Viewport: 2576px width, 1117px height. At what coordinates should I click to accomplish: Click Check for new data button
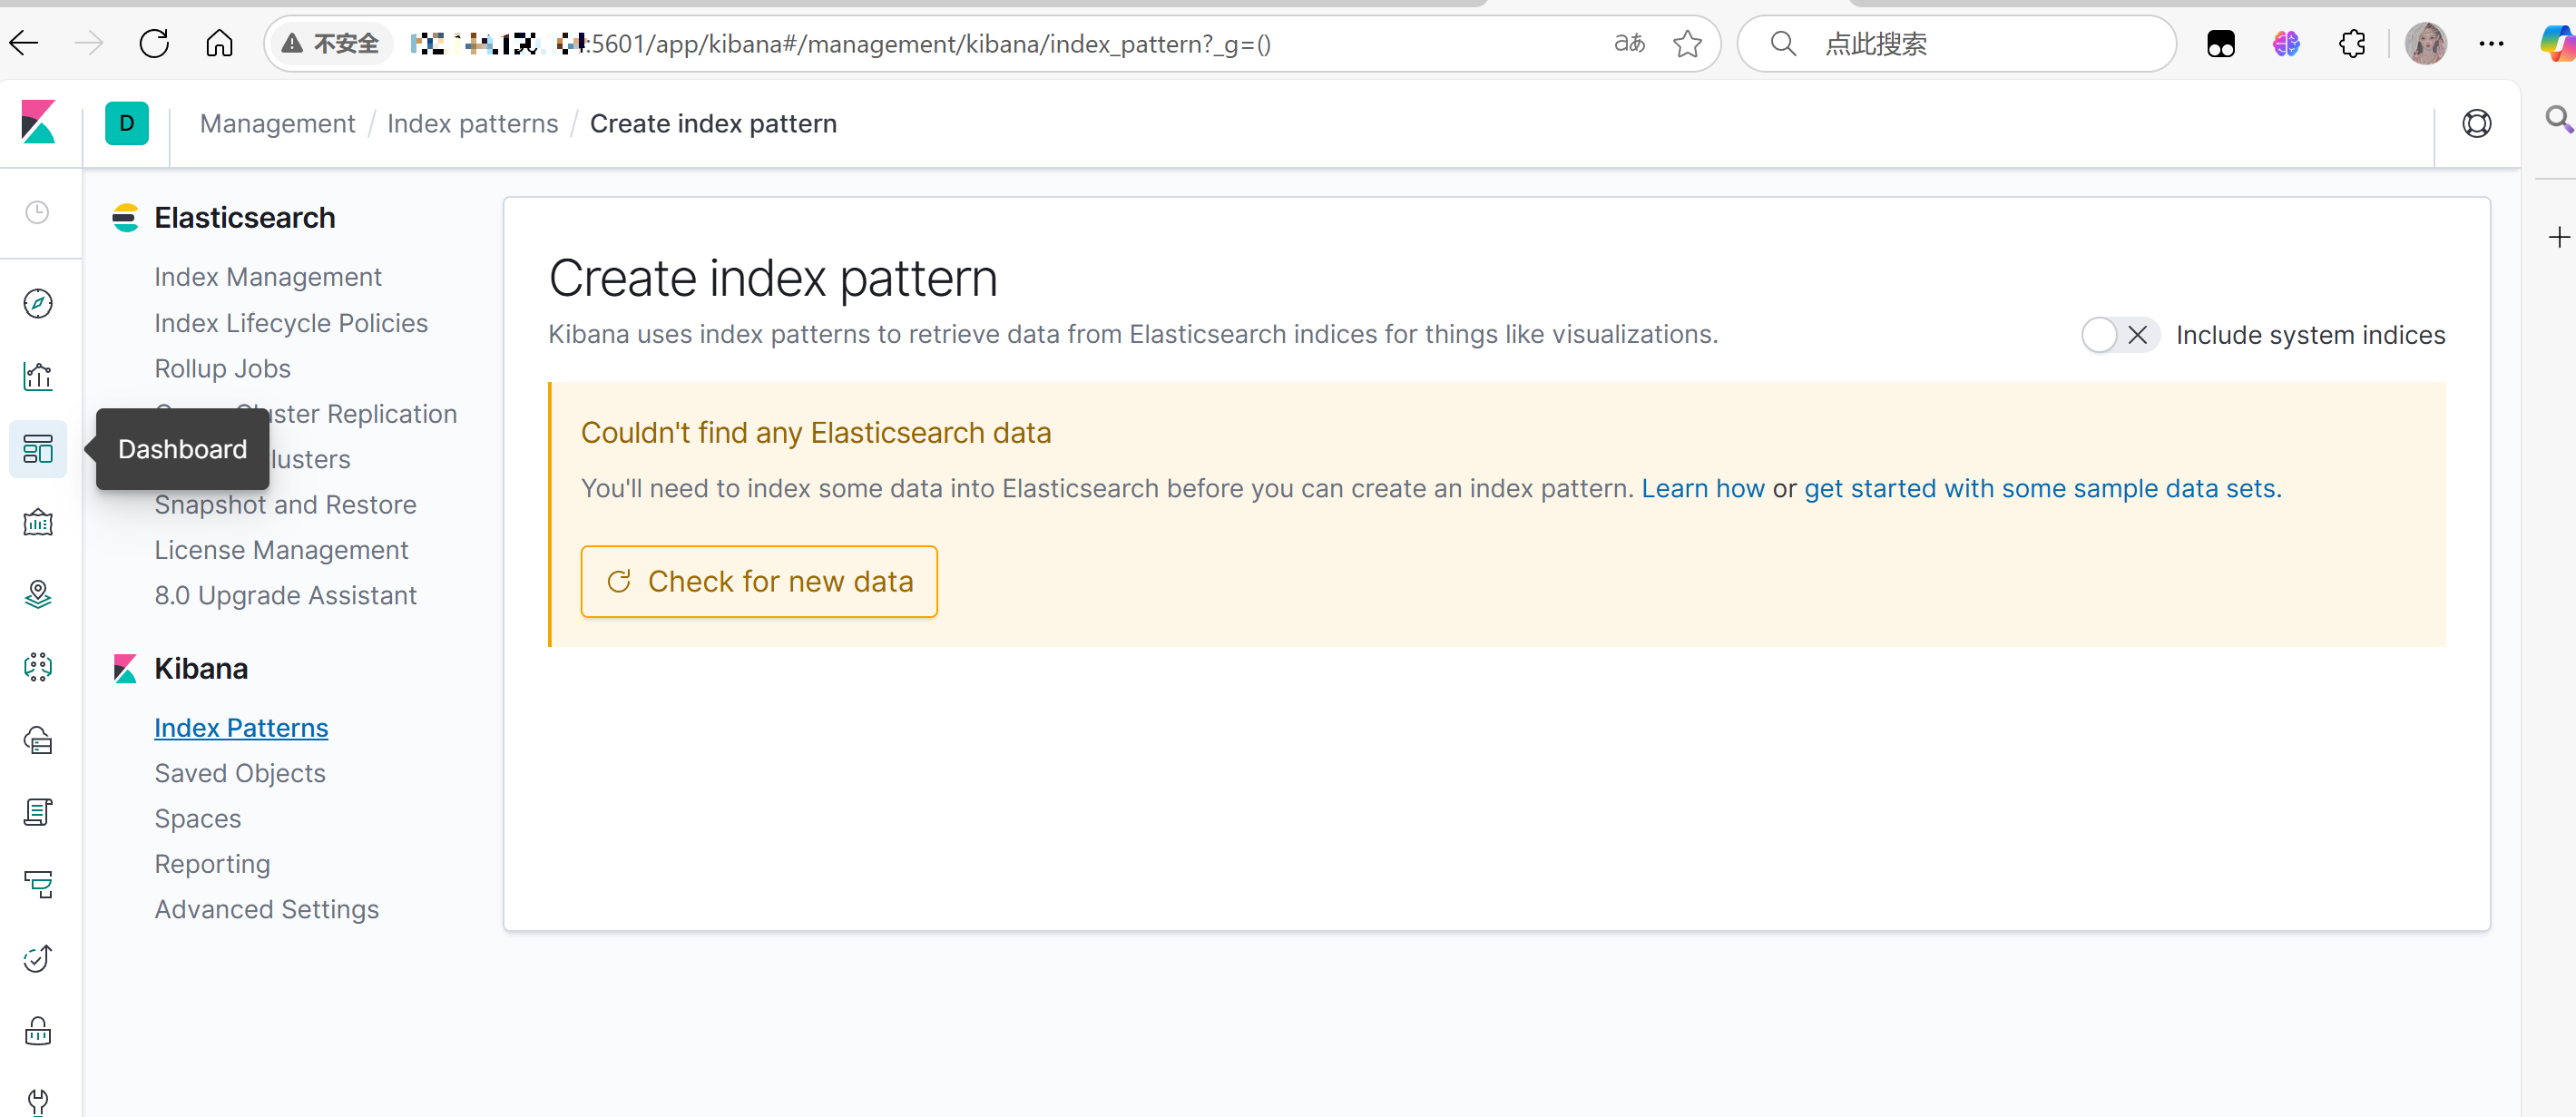tap(759, 581)
